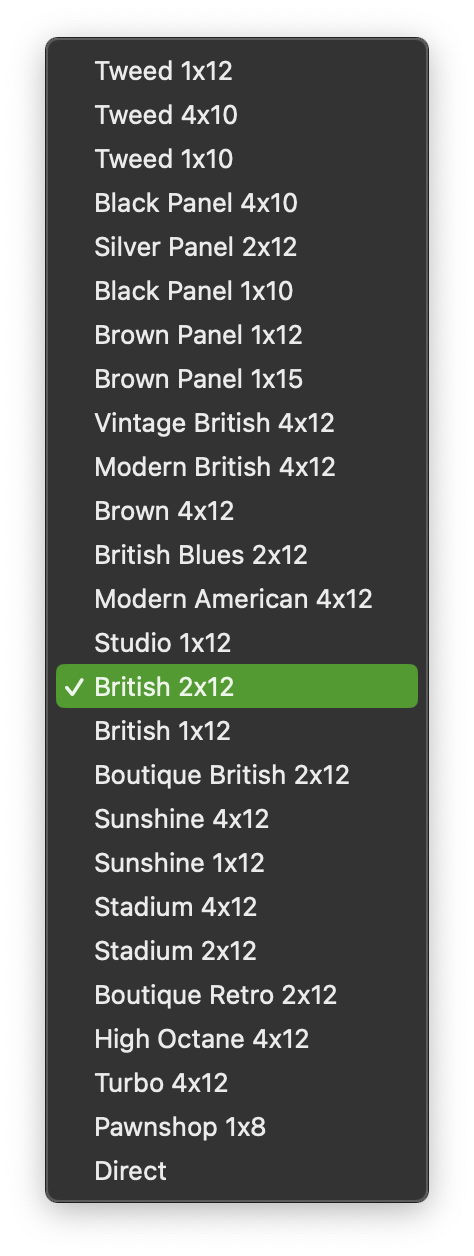Pick Boutique Retro 2x12
The width and height of the screenshot is (474, 1256).
pyautogui.click(x=237, y=995)
